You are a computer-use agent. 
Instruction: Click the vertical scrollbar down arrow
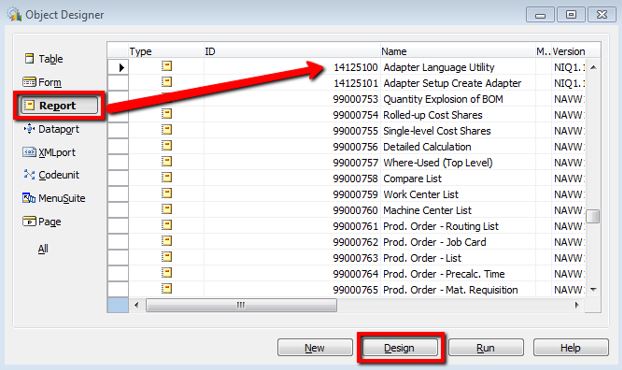593,290
